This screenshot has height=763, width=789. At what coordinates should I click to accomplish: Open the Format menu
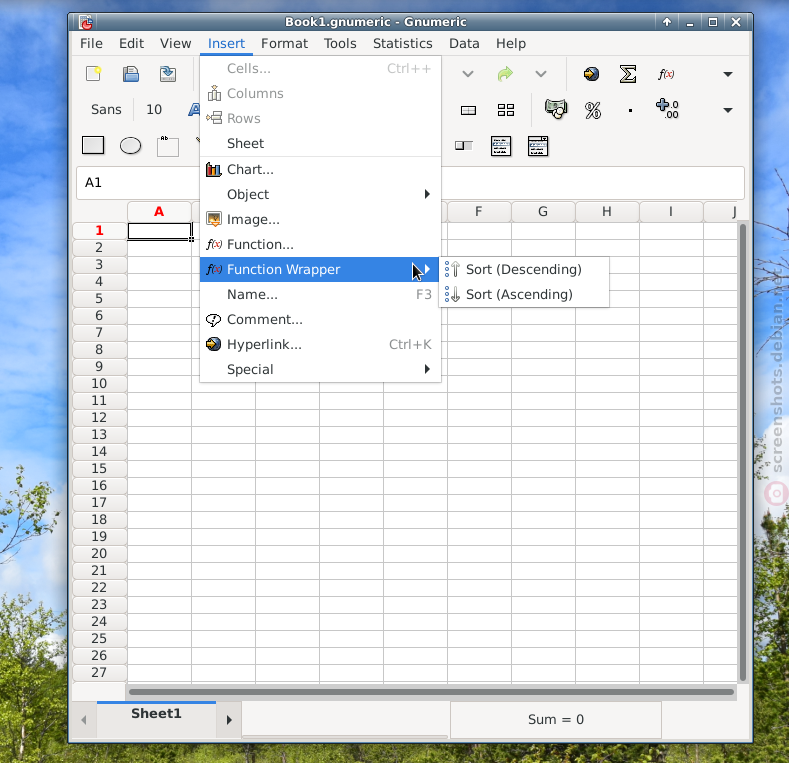284,44
